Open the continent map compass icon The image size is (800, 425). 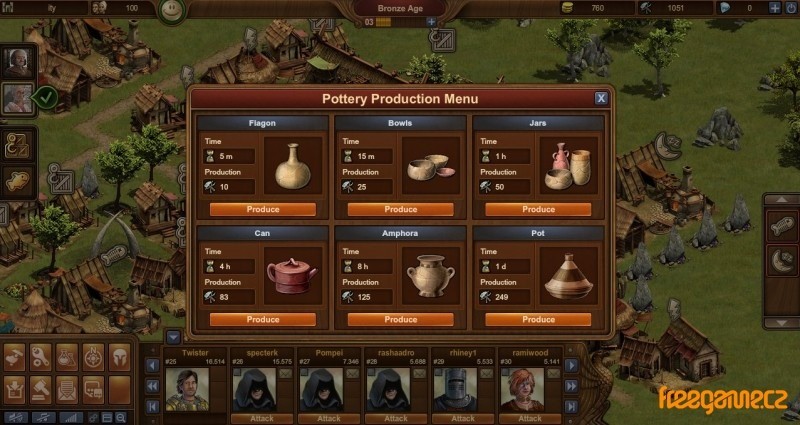pos(93,357)
